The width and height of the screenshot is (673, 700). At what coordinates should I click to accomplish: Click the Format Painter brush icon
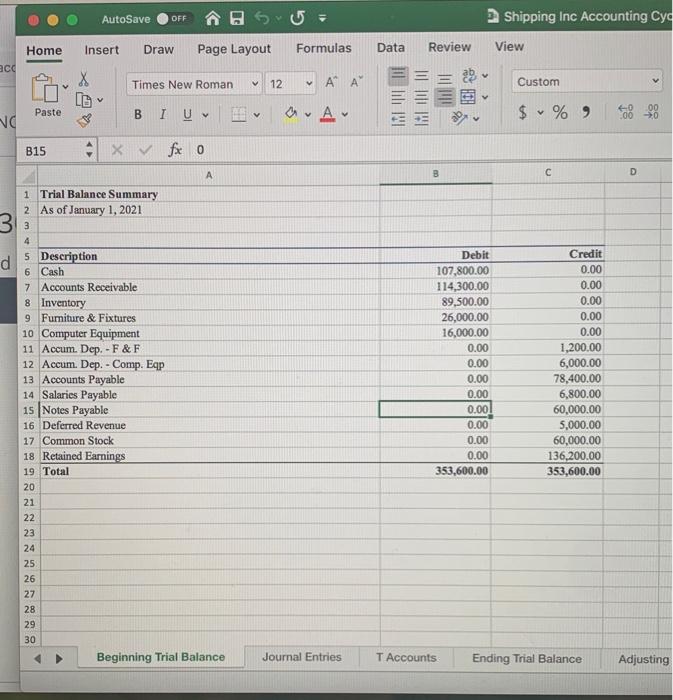84,120
